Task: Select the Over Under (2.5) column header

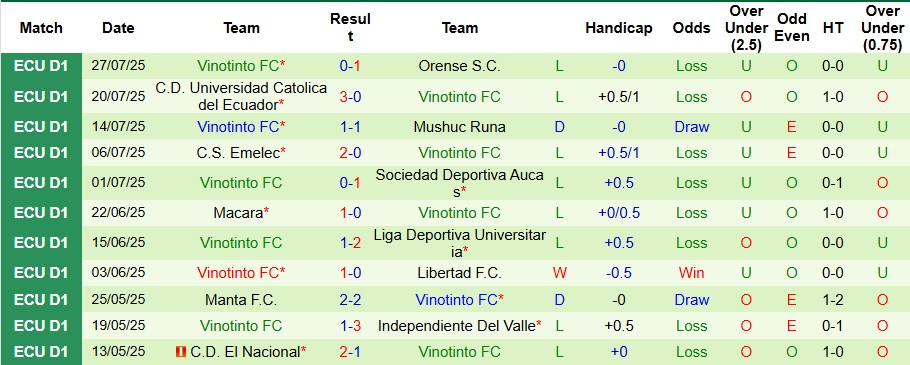Action: tap(746, 28)
